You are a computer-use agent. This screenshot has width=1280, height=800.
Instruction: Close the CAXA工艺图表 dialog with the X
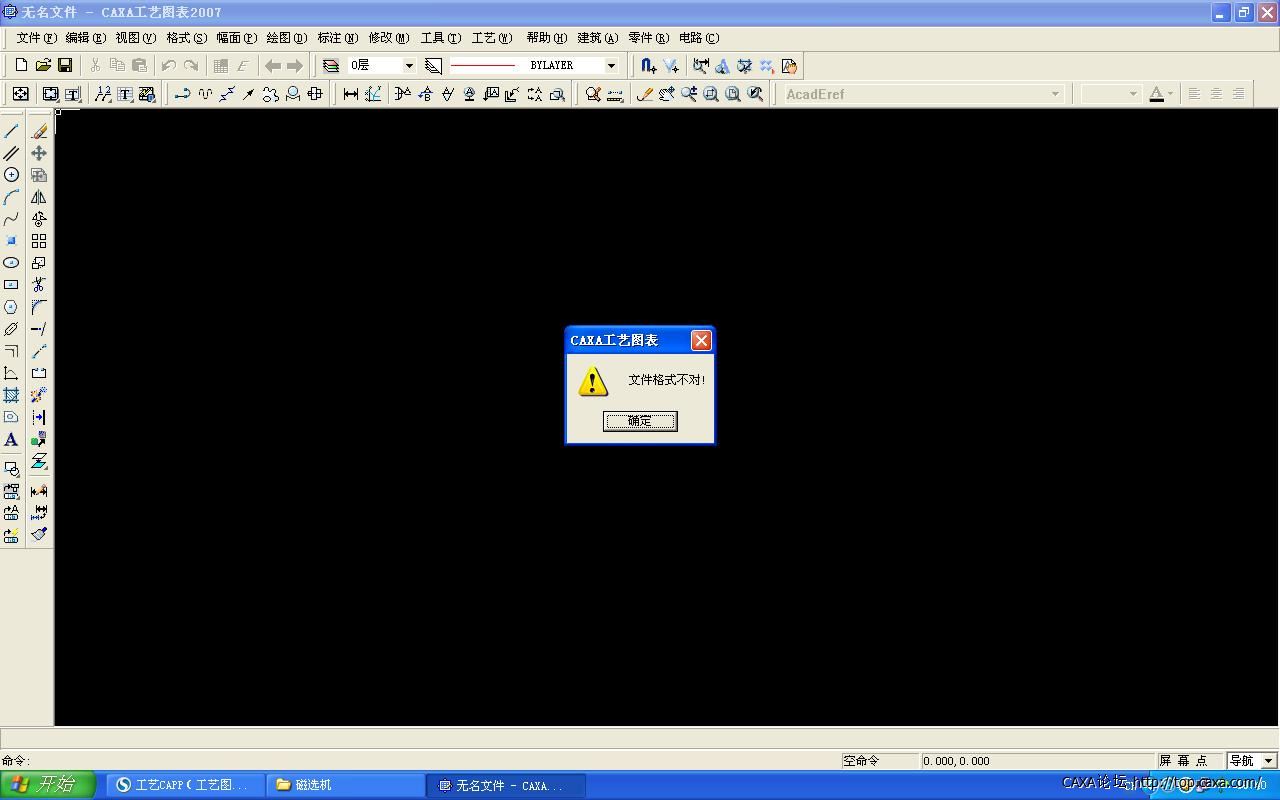point(701,340)
